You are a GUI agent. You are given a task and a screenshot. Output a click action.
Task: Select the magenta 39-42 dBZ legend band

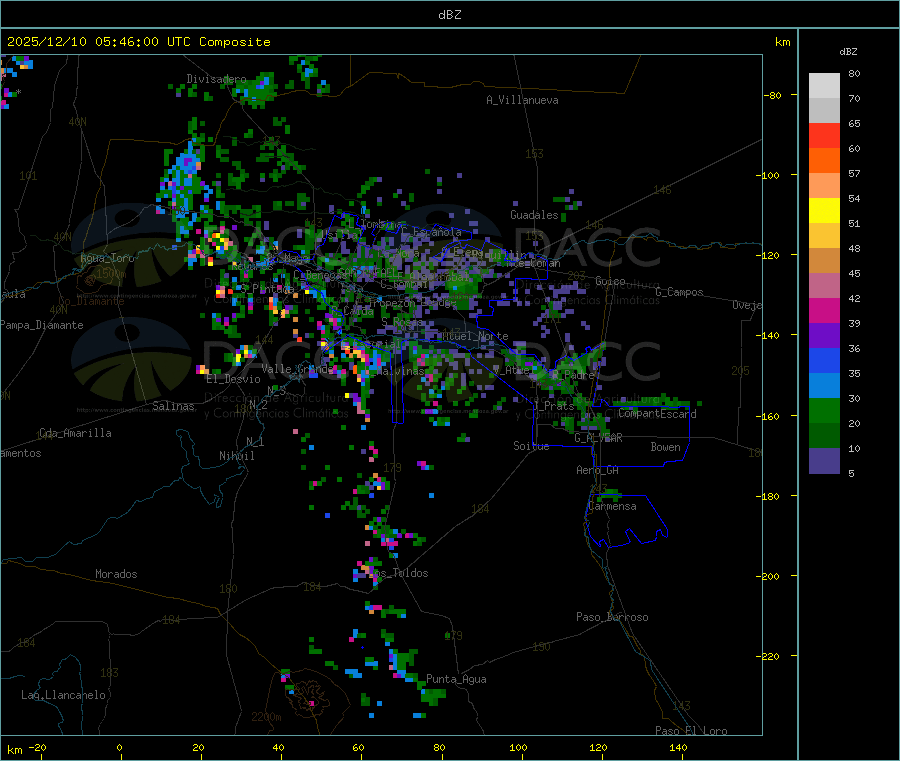(824, 310)
